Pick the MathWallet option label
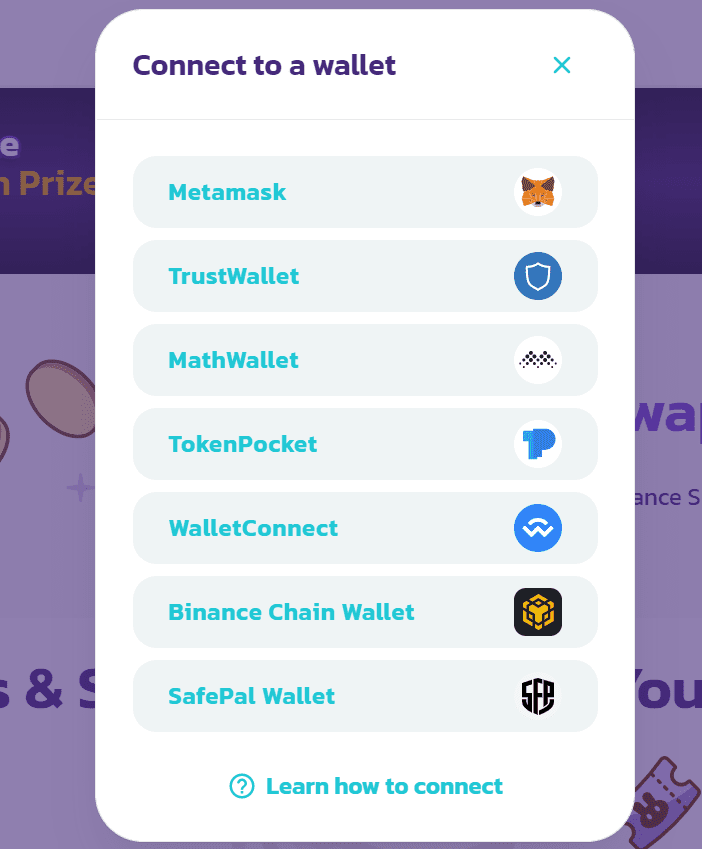This screenshot has height=849, width=702. tap(233, 360)
